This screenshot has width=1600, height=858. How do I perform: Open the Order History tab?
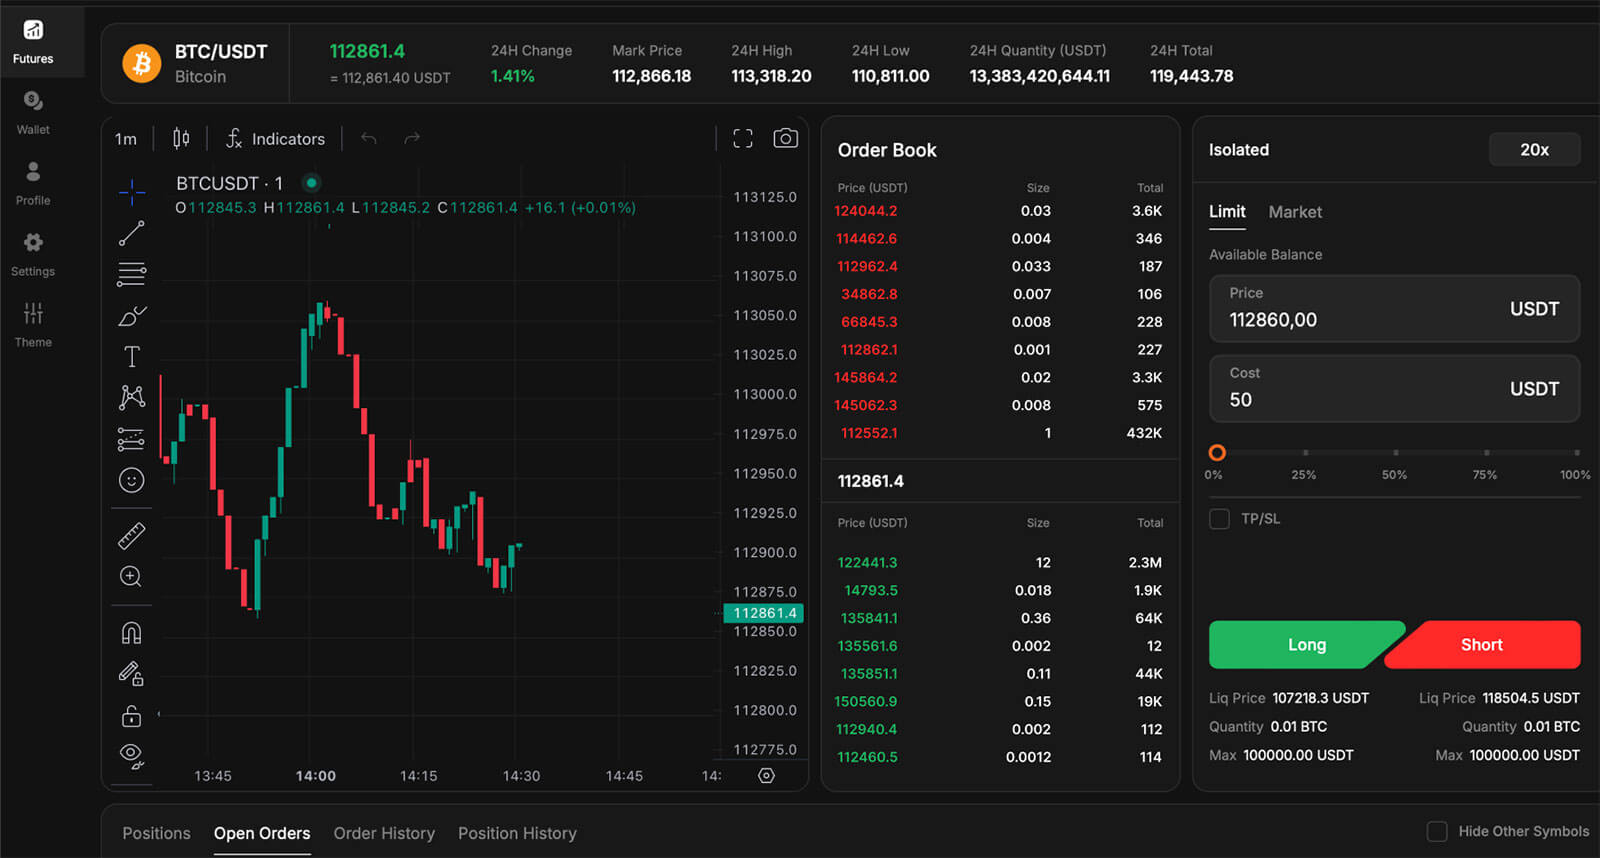[384, 833]
